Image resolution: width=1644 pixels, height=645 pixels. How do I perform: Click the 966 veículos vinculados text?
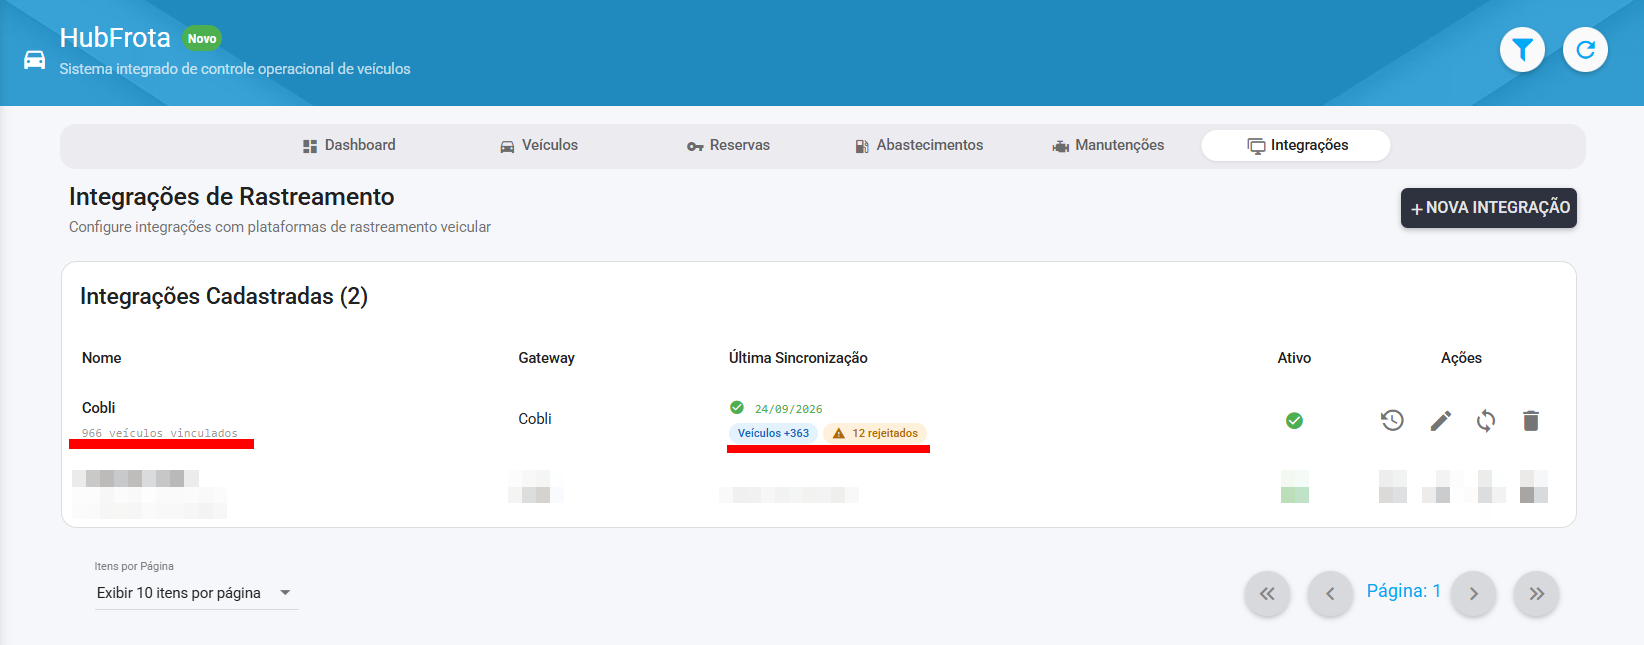160,433
